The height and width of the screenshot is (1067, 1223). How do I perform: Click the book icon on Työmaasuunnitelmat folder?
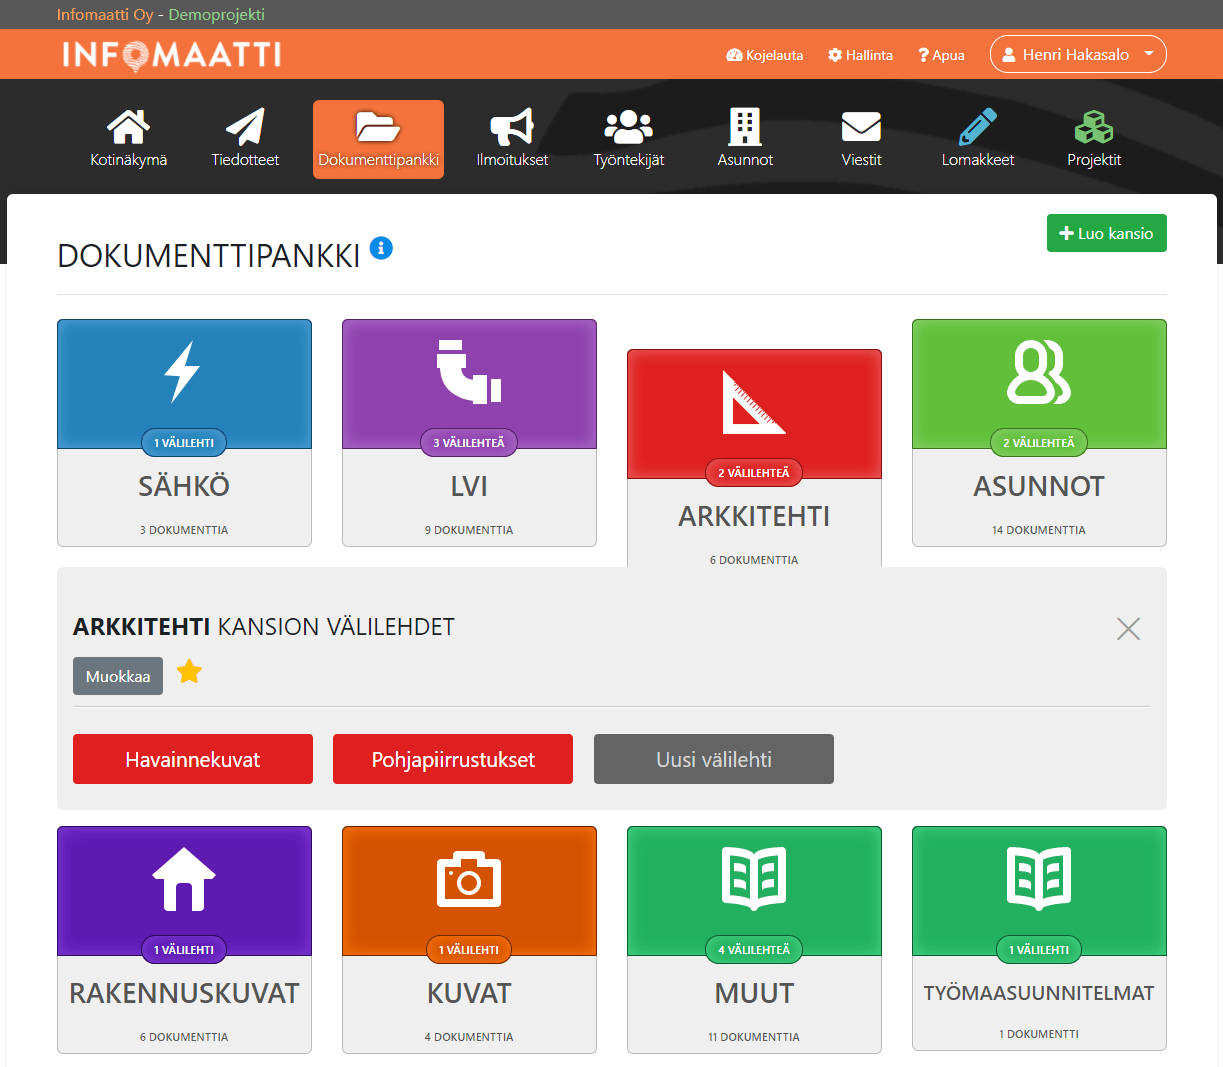tap(1039, 879)
